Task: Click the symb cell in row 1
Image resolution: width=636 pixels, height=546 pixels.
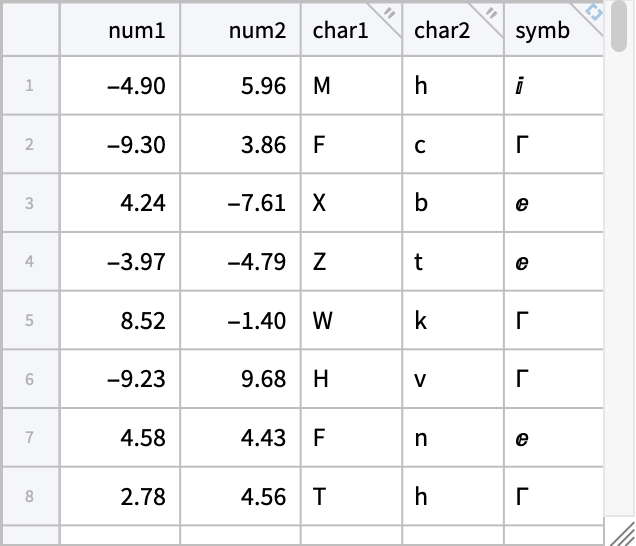Action: tap(553, 86)
